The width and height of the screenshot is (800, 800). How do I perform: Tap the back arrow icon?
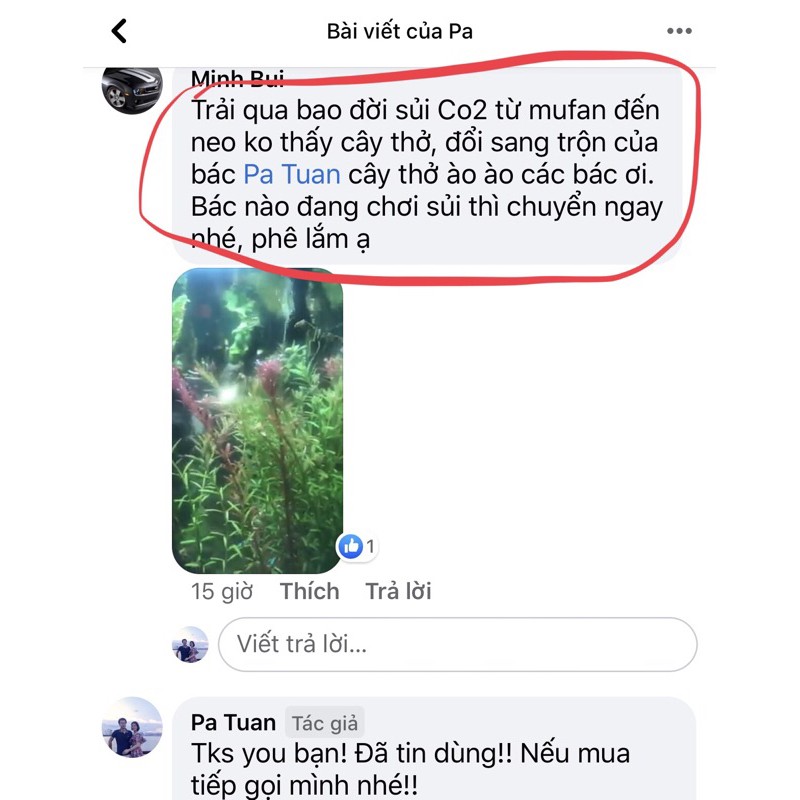119,31
